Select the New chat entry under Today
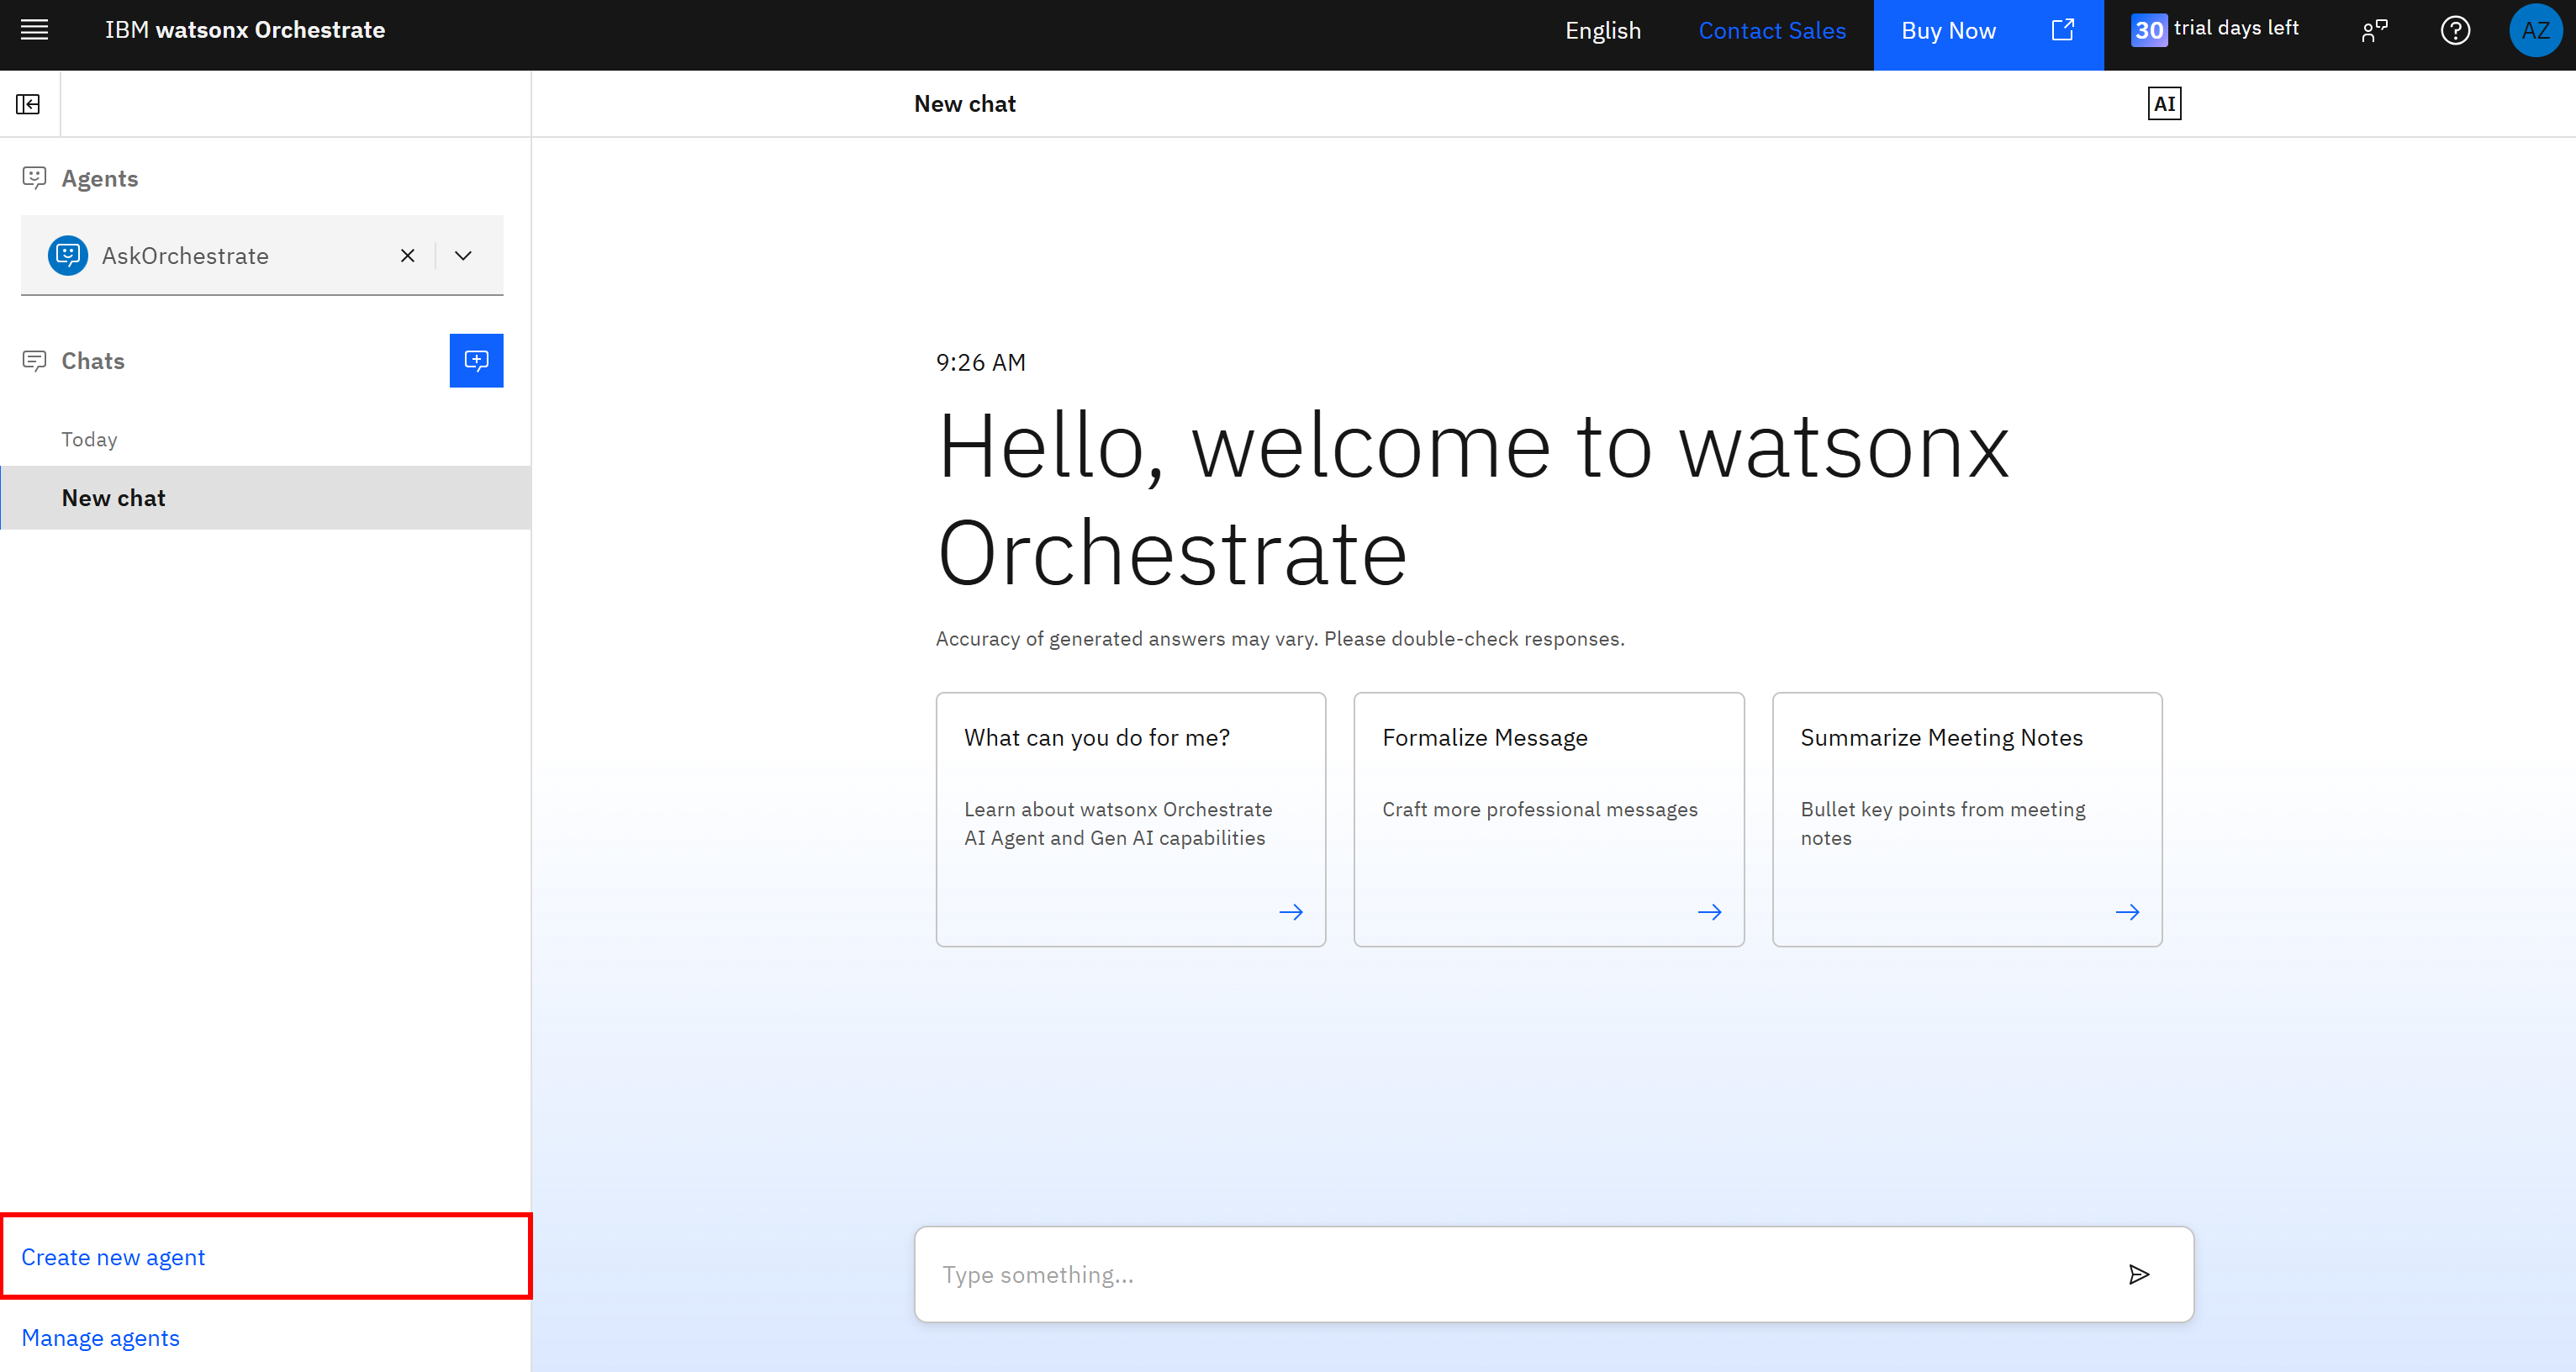 (113, 497)
